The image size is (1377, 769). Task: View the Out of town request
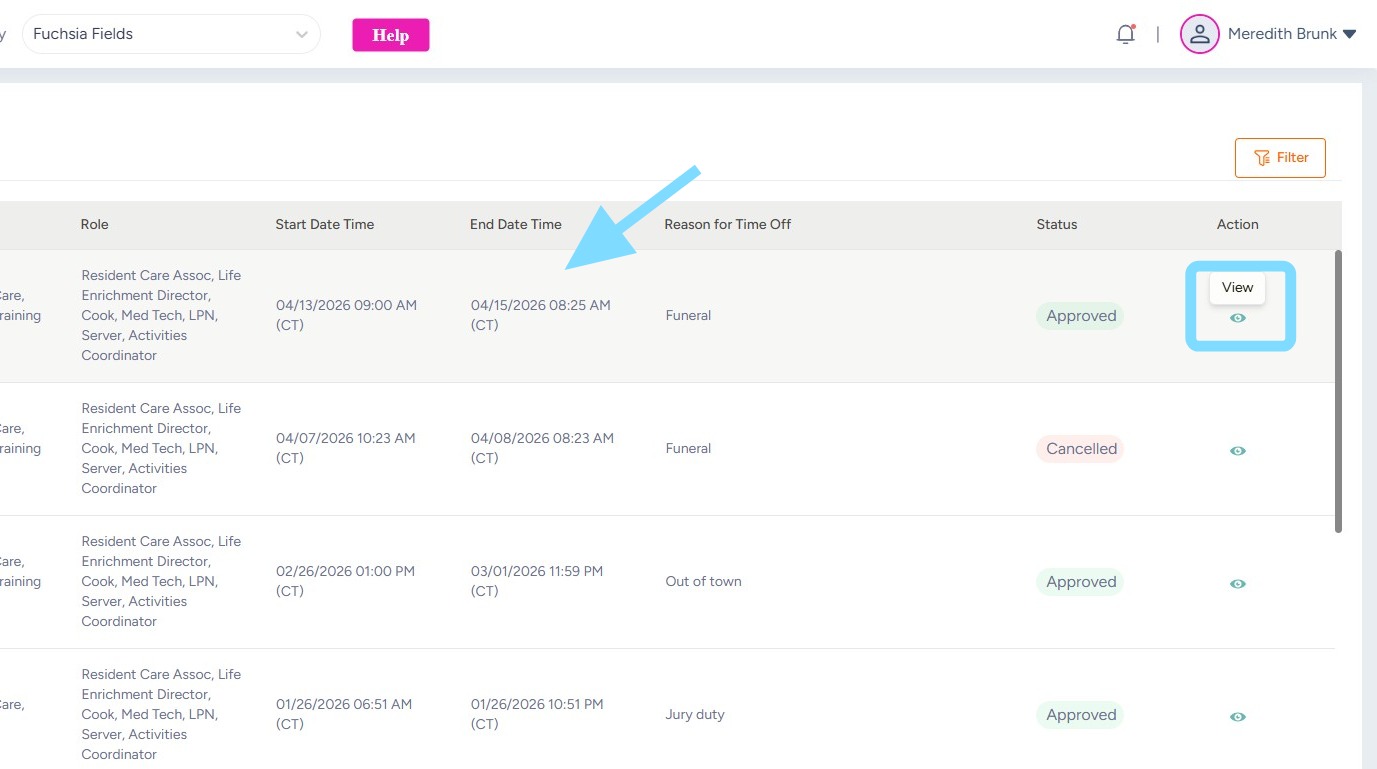(1238, 584)
